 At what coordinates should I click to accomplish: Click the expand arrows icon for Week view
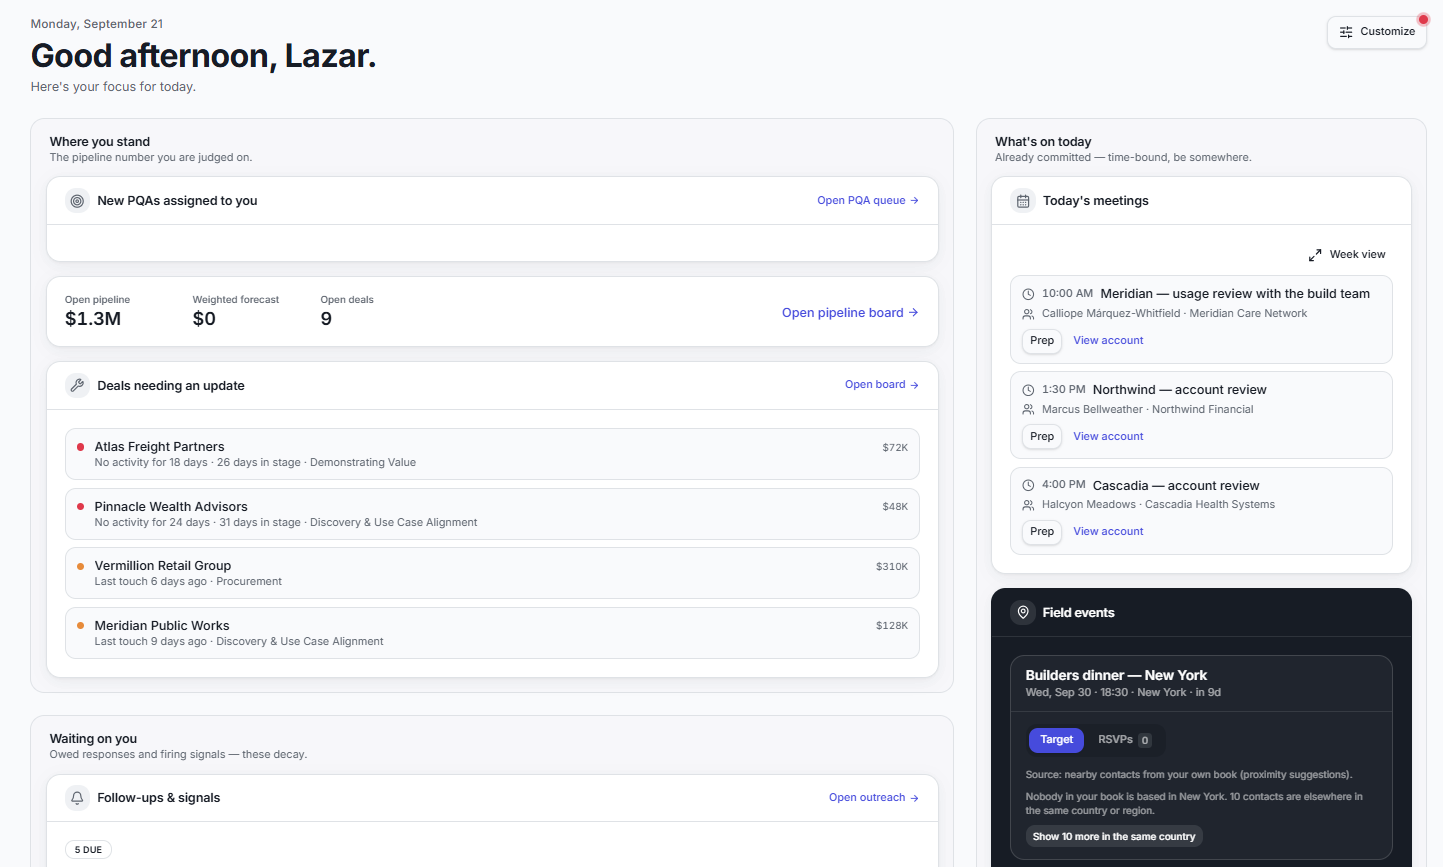[x=1315, y=255]
